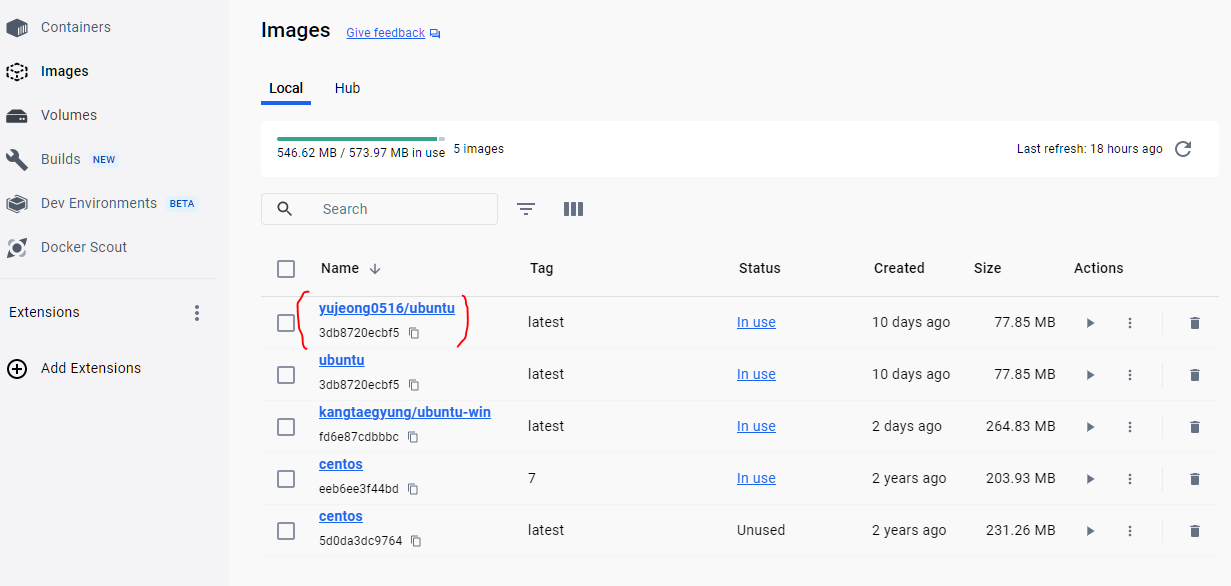1231x586 pixels.
Task: Run the kangtaegyung/ubuntu-win image
Action: coord(1091,427)
